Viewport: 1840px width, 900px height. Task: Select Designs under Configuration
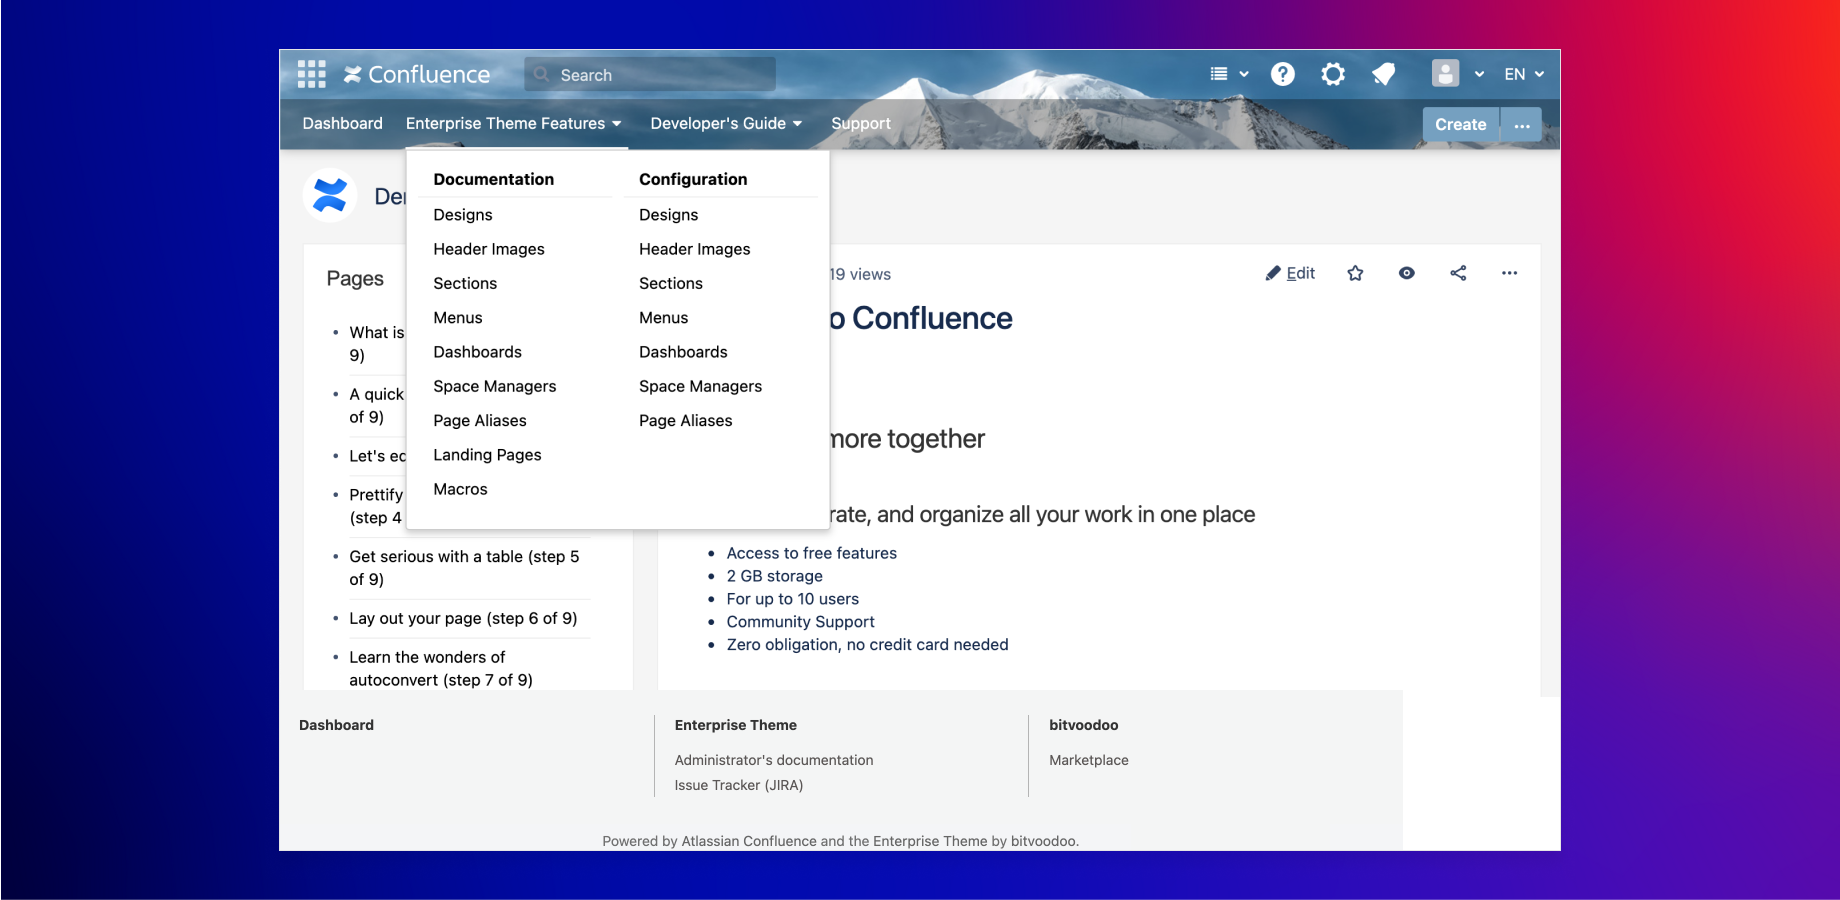coord(669,215)
